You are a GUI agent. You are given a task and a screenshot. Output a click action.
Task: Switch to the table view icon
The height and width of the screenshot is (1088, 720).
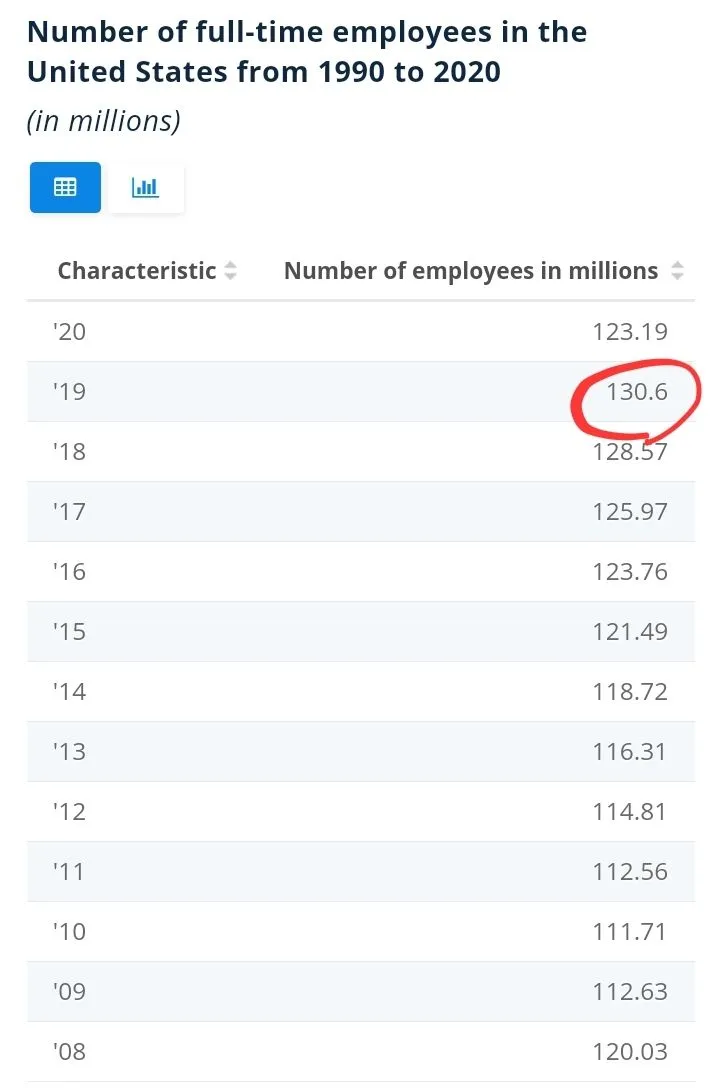click(65, 187)
